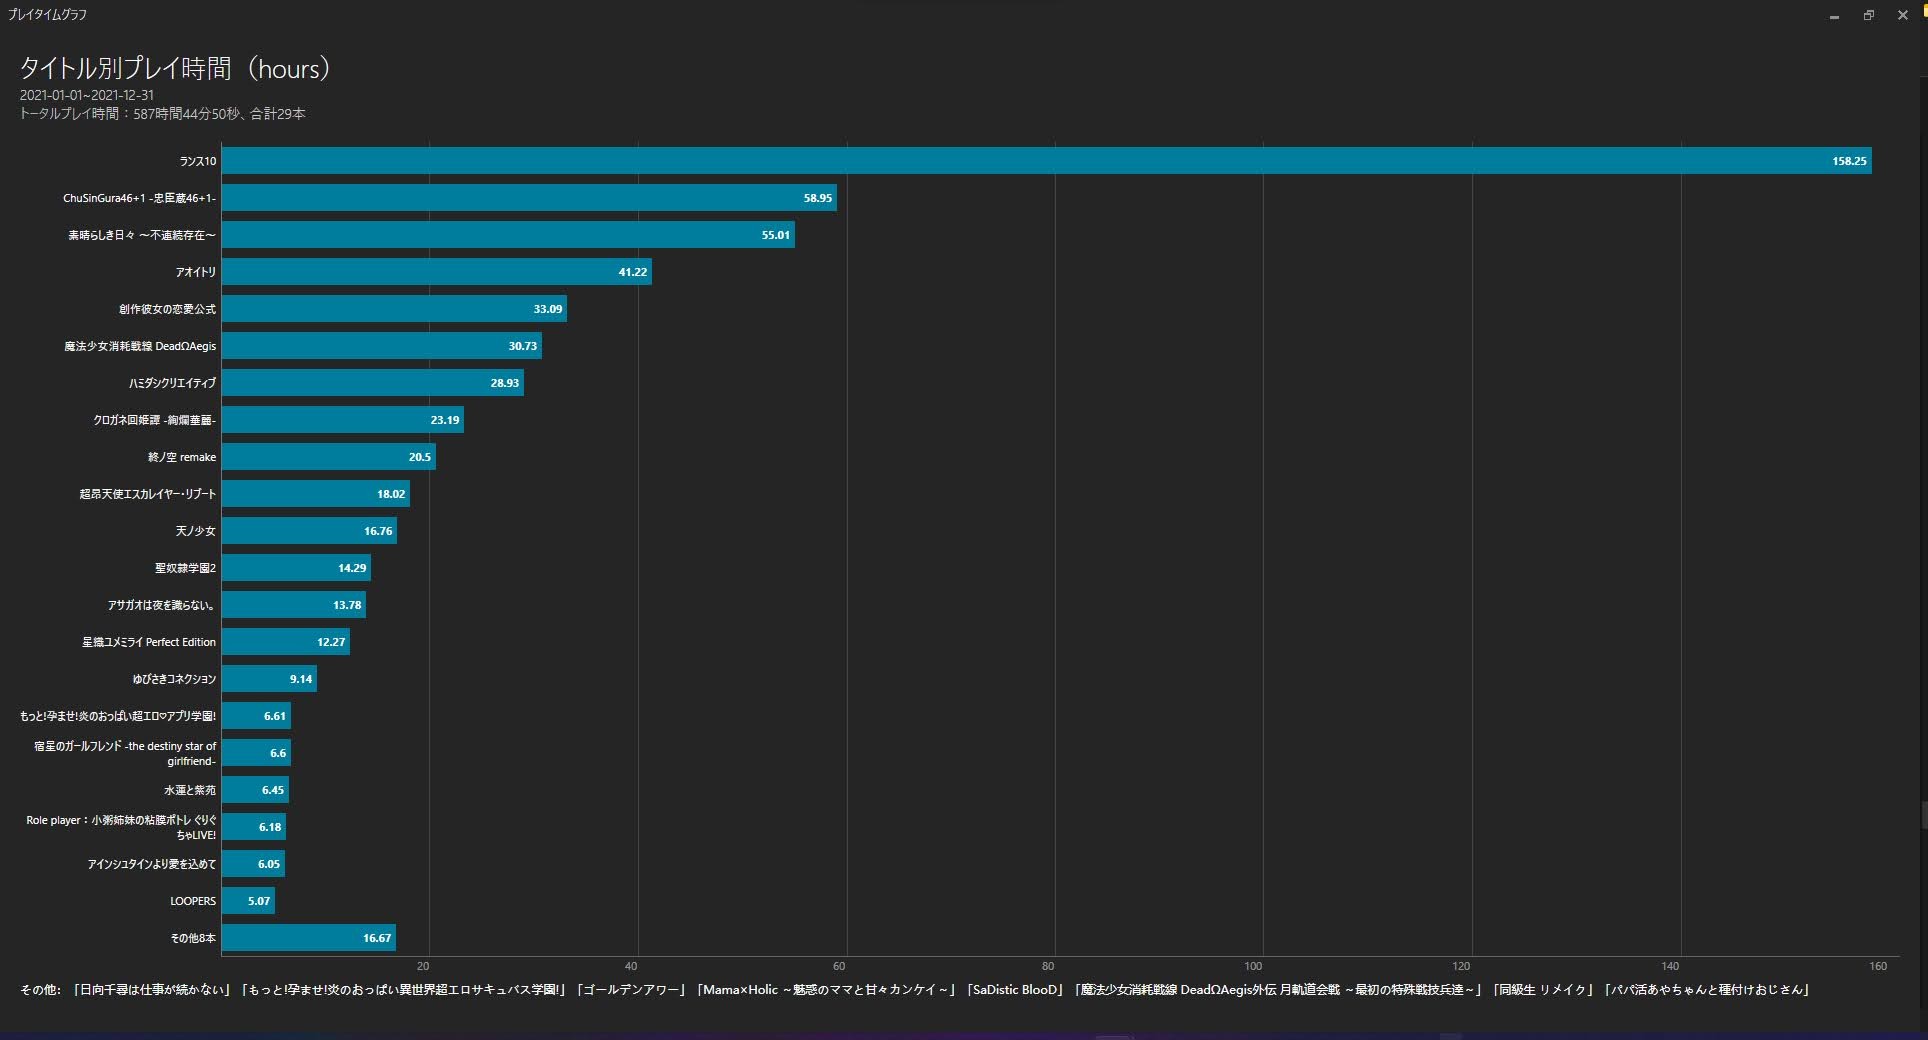
Task: Select the 6.6 hours bar
Action: 256,753
